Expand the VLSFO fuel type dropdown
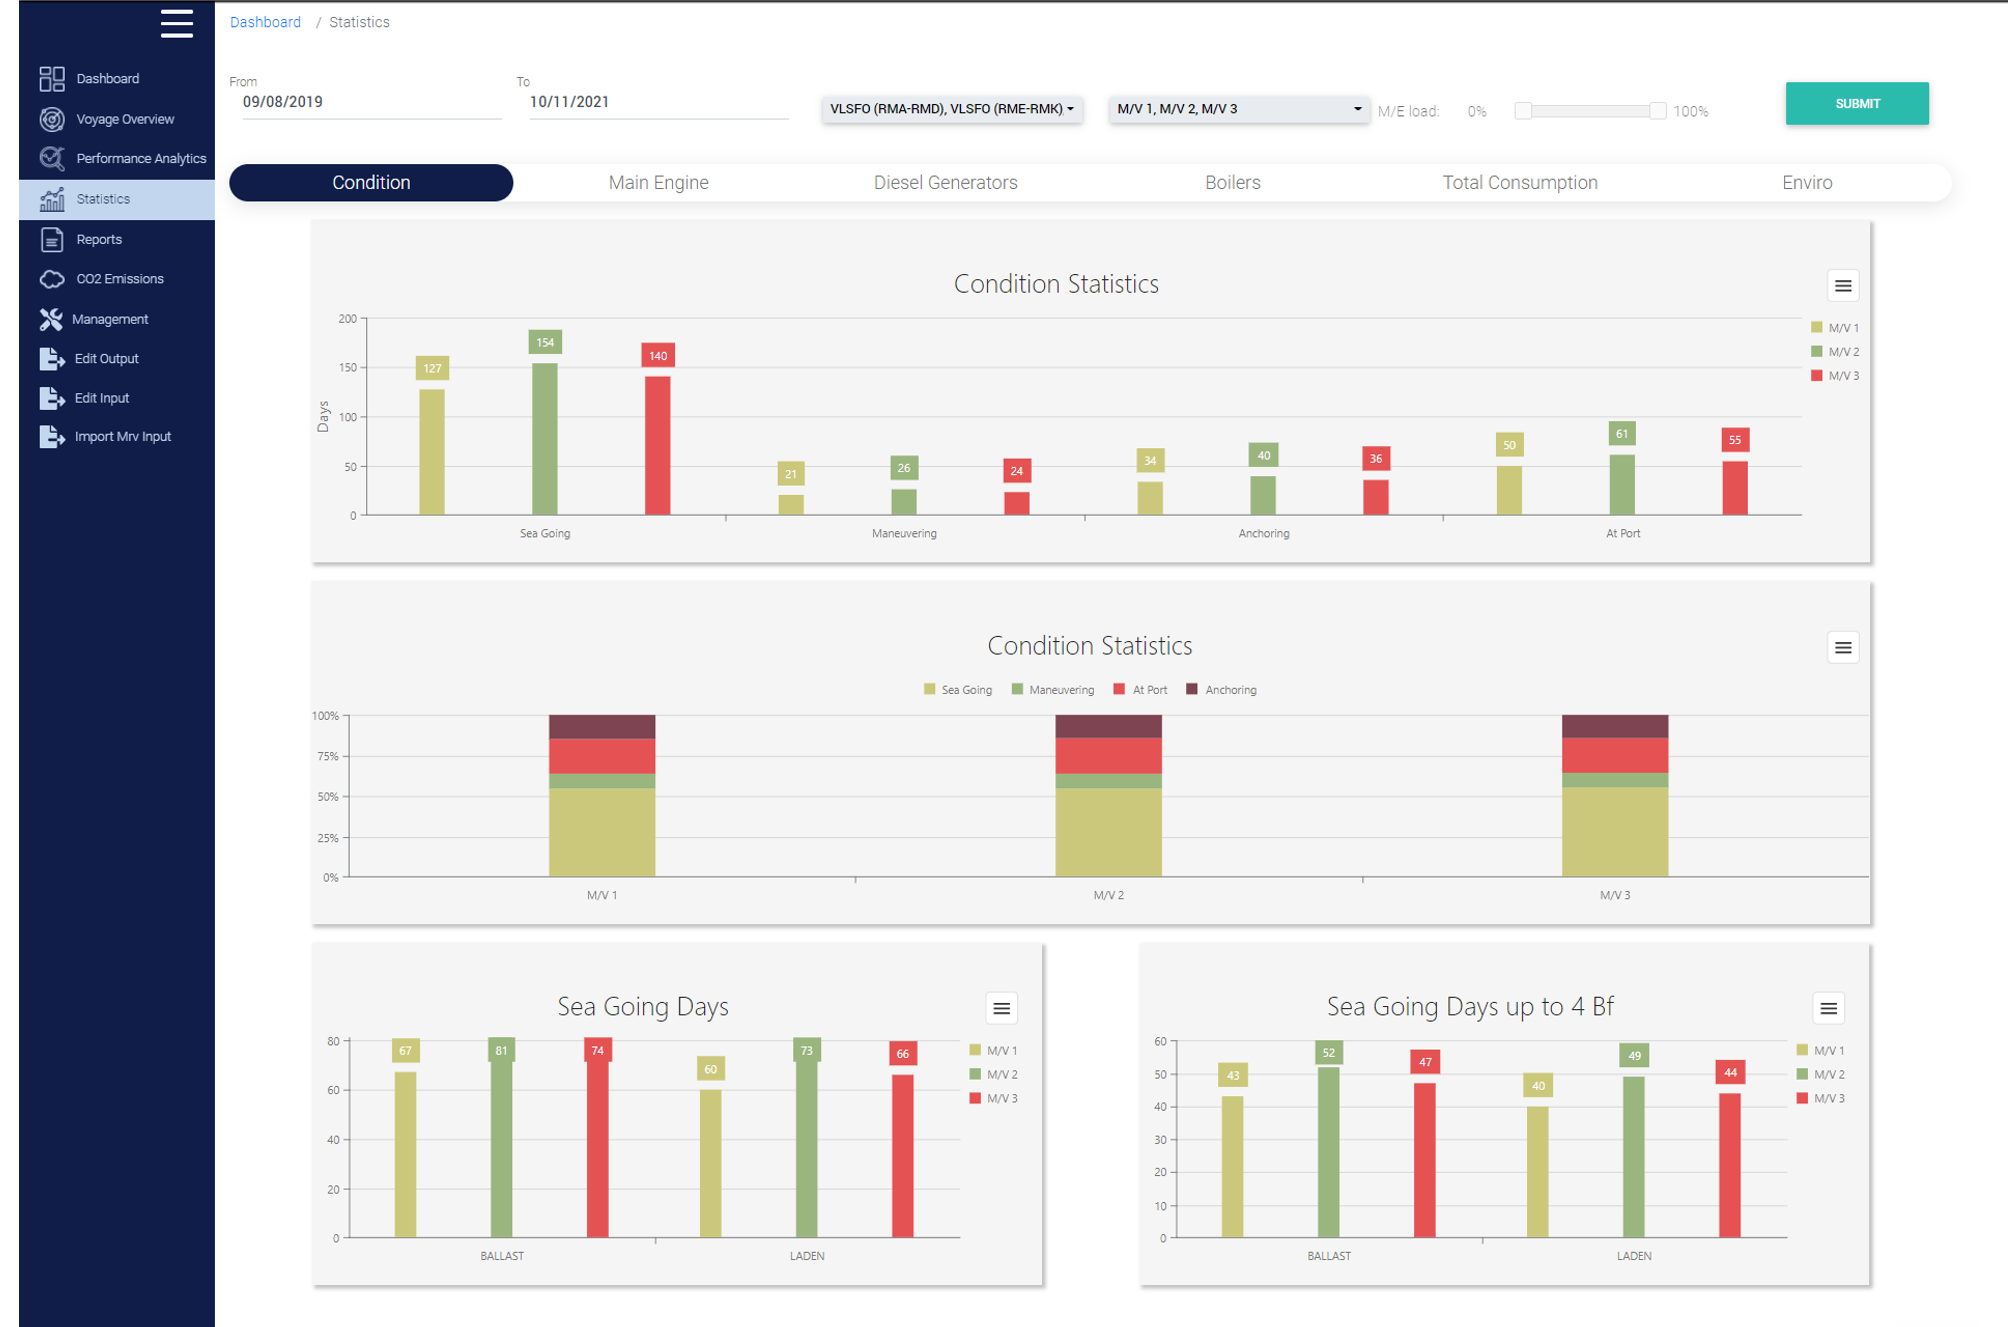Image resolution: width=2008 pixels, height=1327 pixels. [x=951, y=109]
